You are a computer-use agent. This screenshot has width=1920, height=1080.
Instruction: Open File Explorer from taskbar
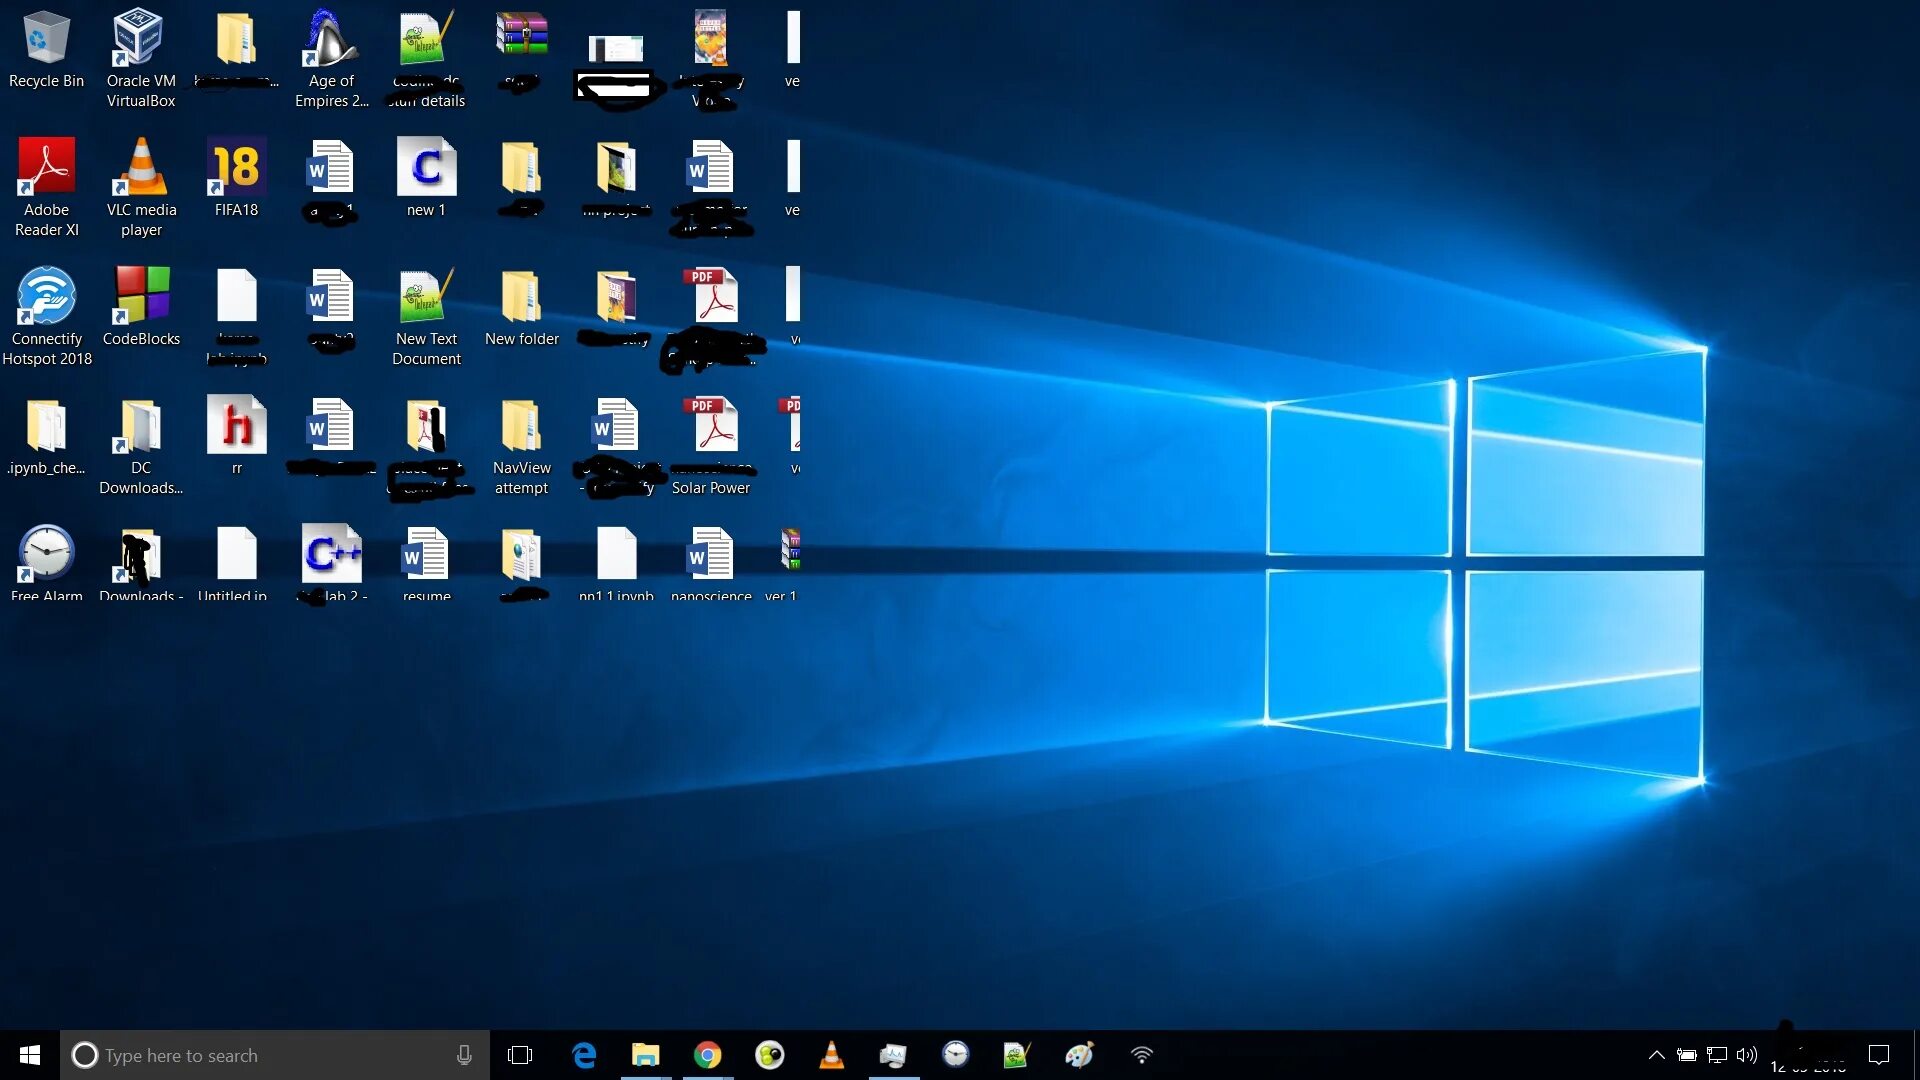click(645, 1055)
